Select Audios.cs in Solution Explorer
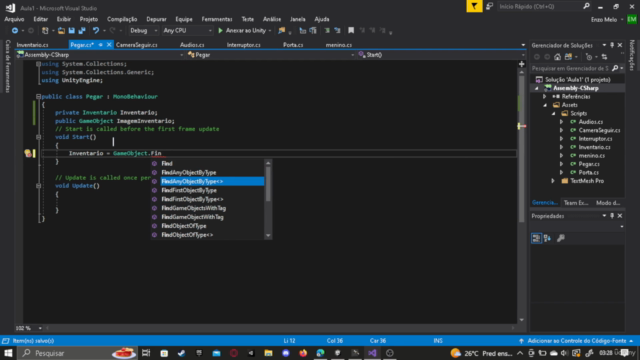The height and width of the screenshot is (360, 640). (591, 122)
